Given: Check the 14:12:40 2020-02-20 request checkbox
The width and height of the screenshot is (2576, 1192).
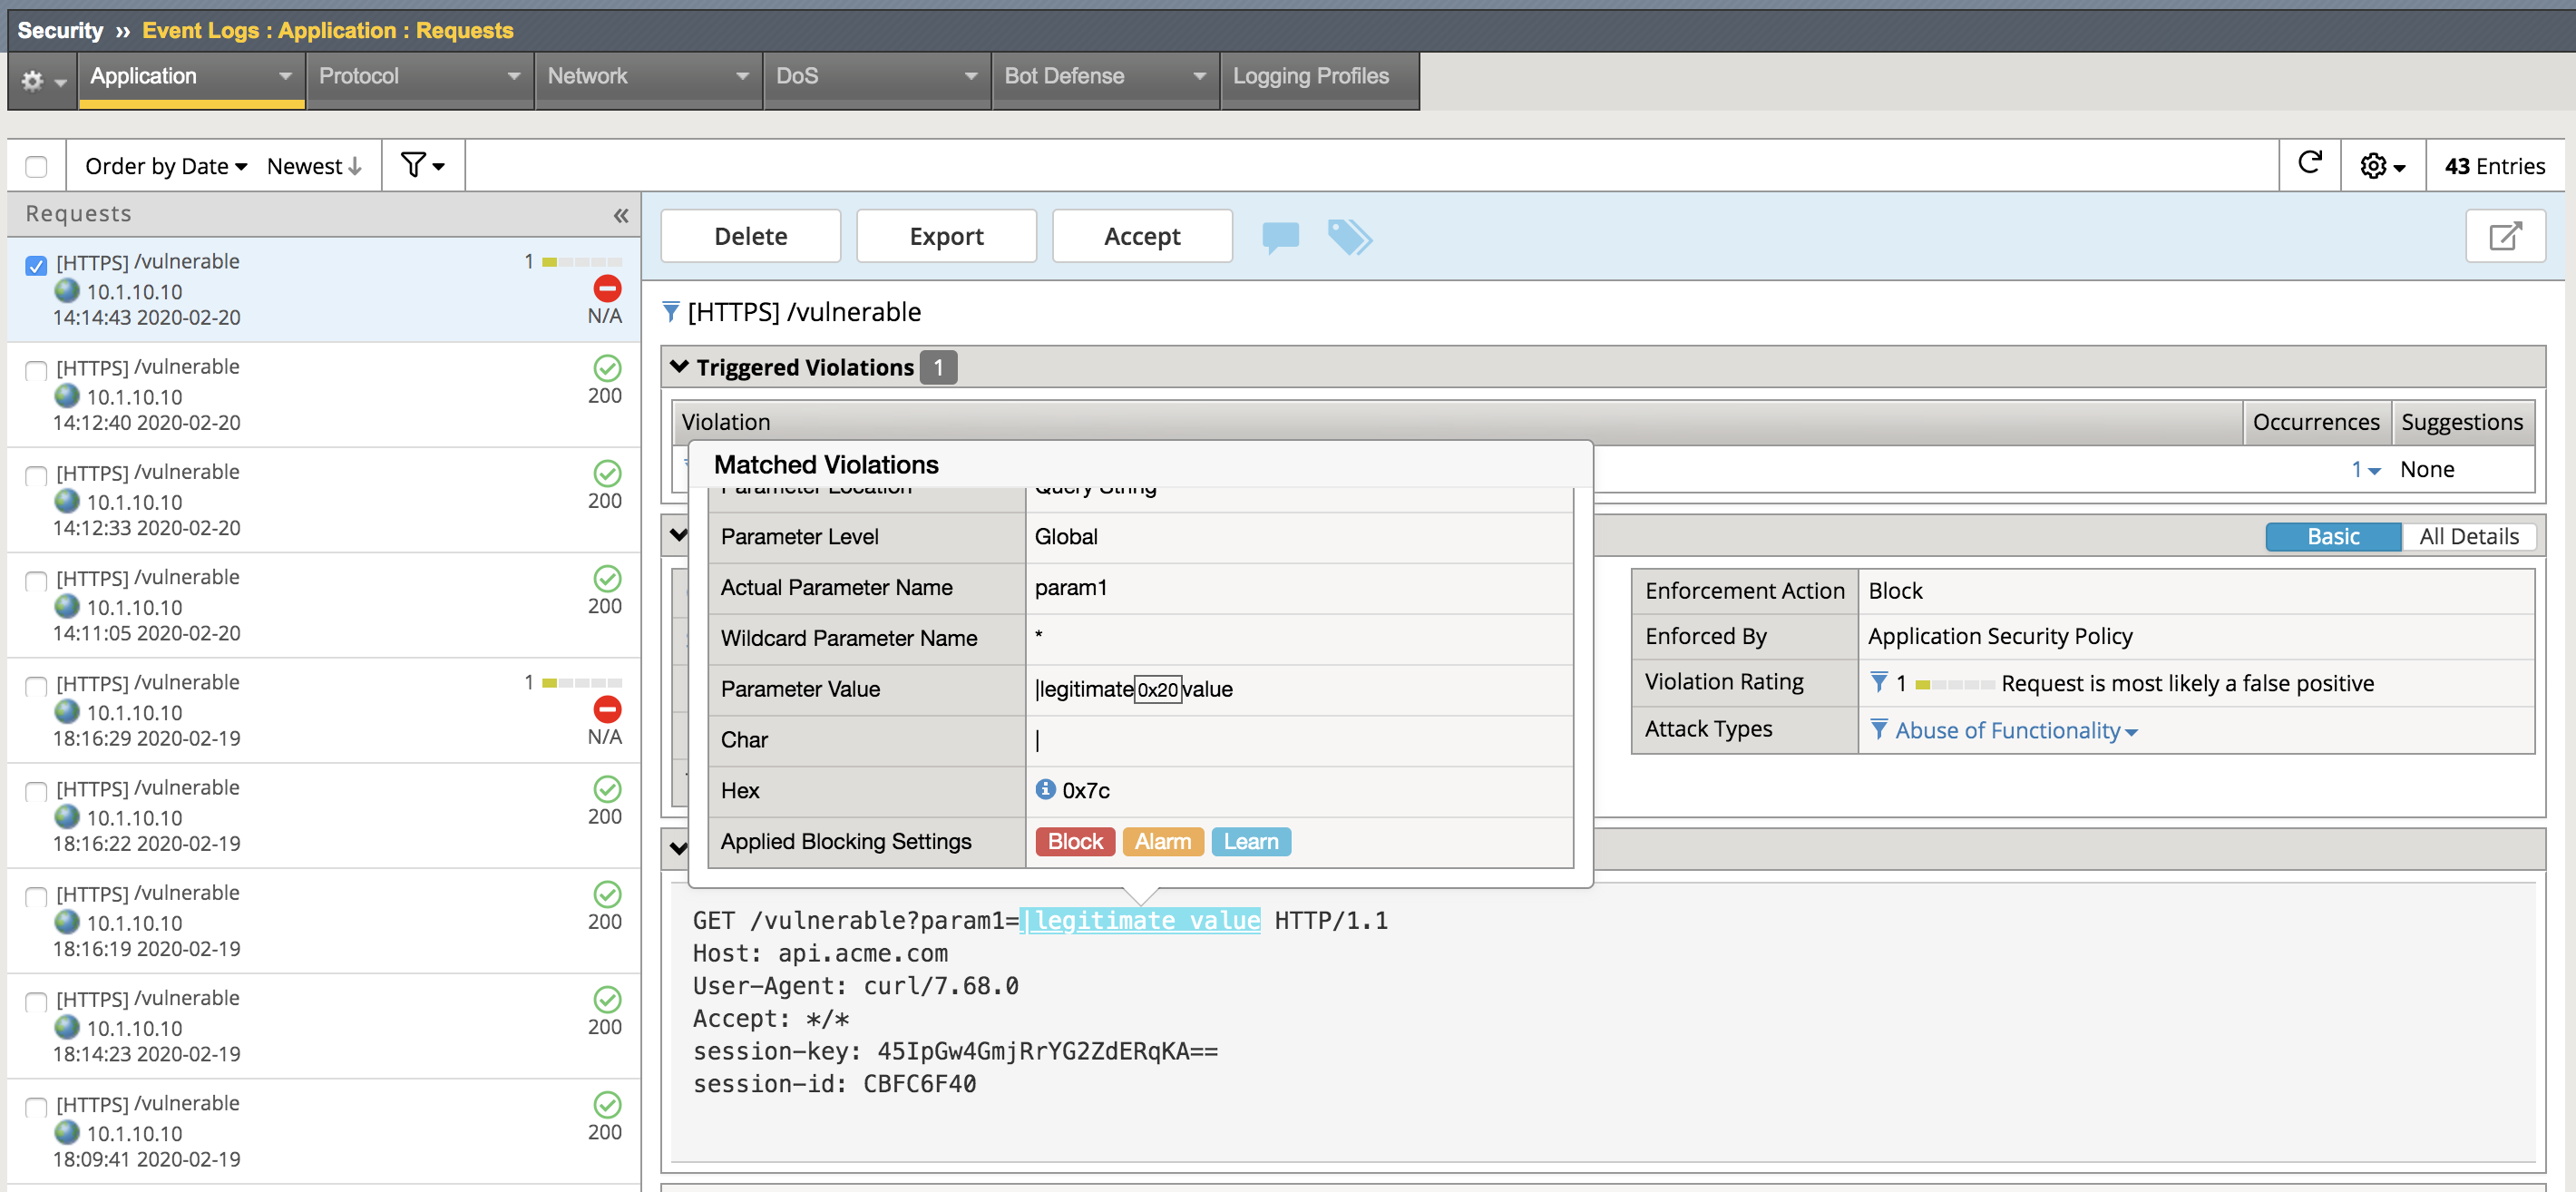Looking at the screenshot, I should click(x=36, y=371).
